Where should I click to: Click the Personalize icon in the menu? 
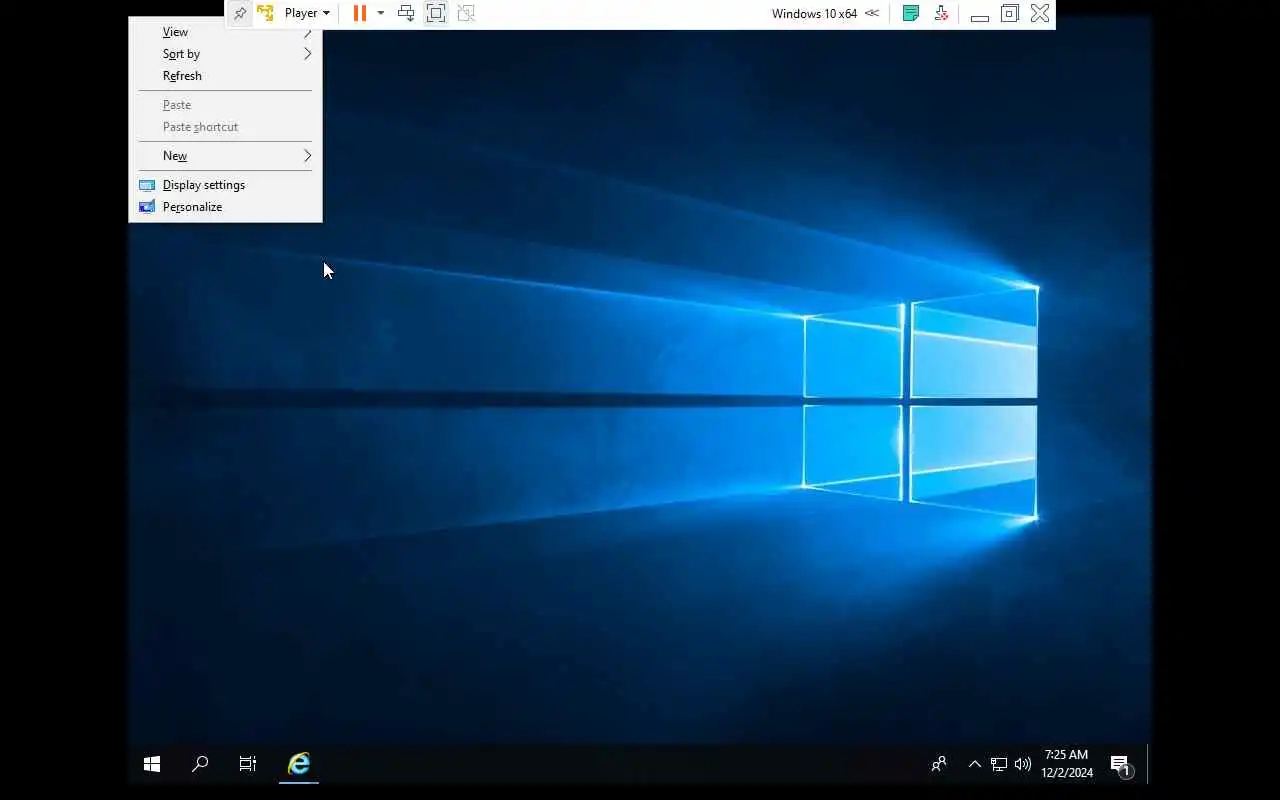coord(147,207)
